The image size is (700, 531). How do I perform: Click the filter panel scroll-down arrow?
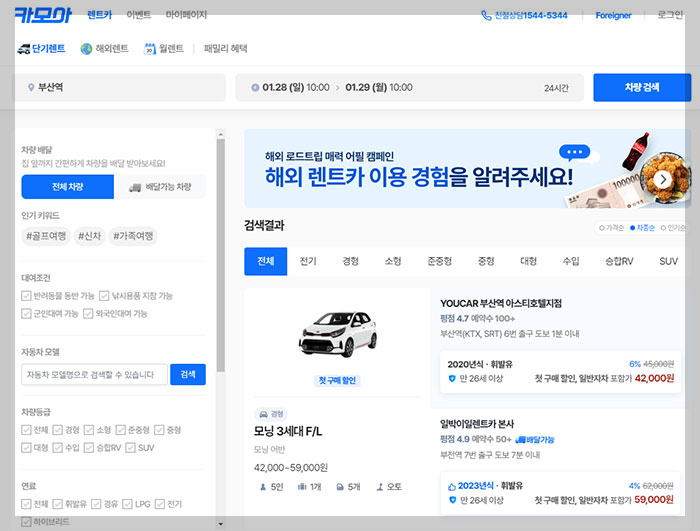coord(221,523)
